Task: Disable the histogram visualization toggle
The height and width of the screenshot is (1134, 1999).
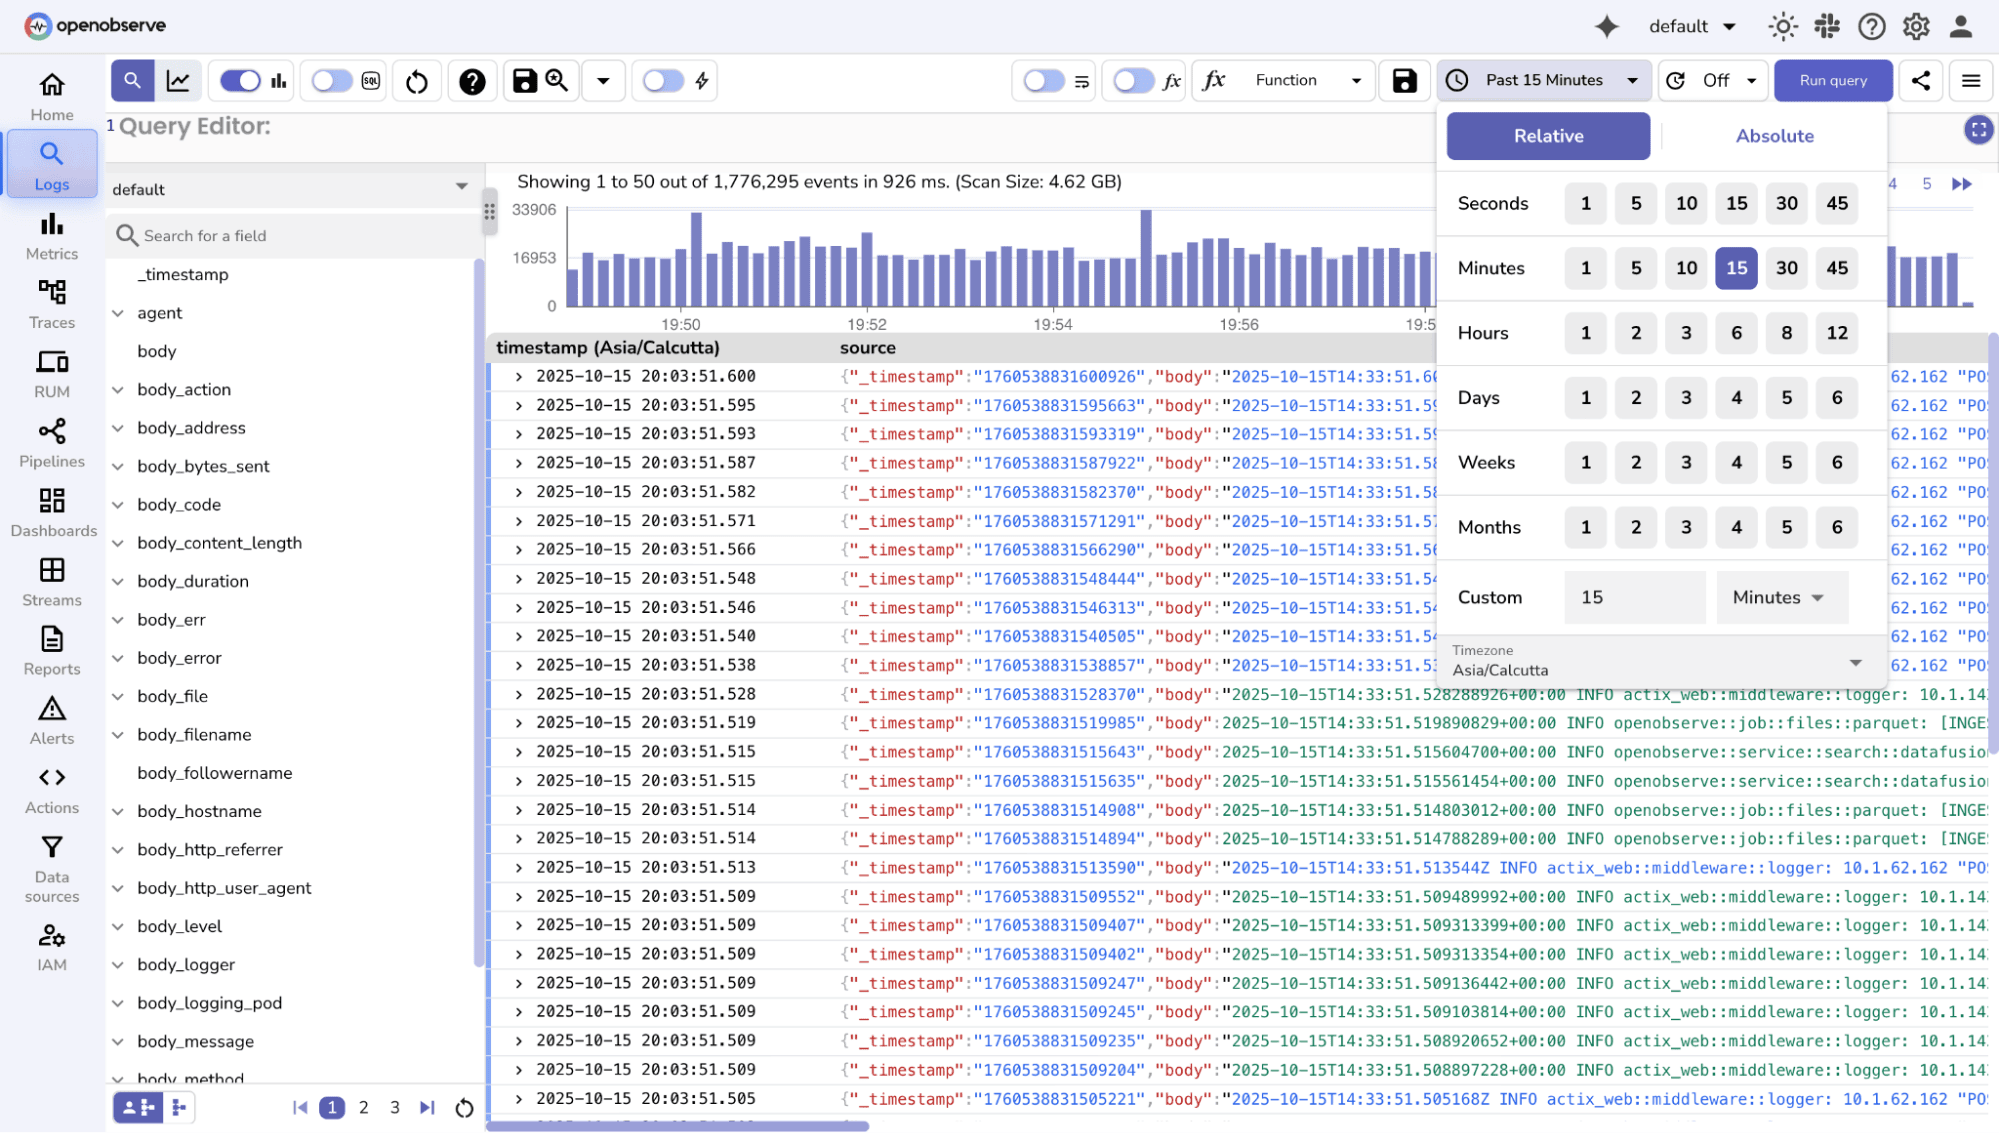Action: pyautogui.click(x=240, y=80)
